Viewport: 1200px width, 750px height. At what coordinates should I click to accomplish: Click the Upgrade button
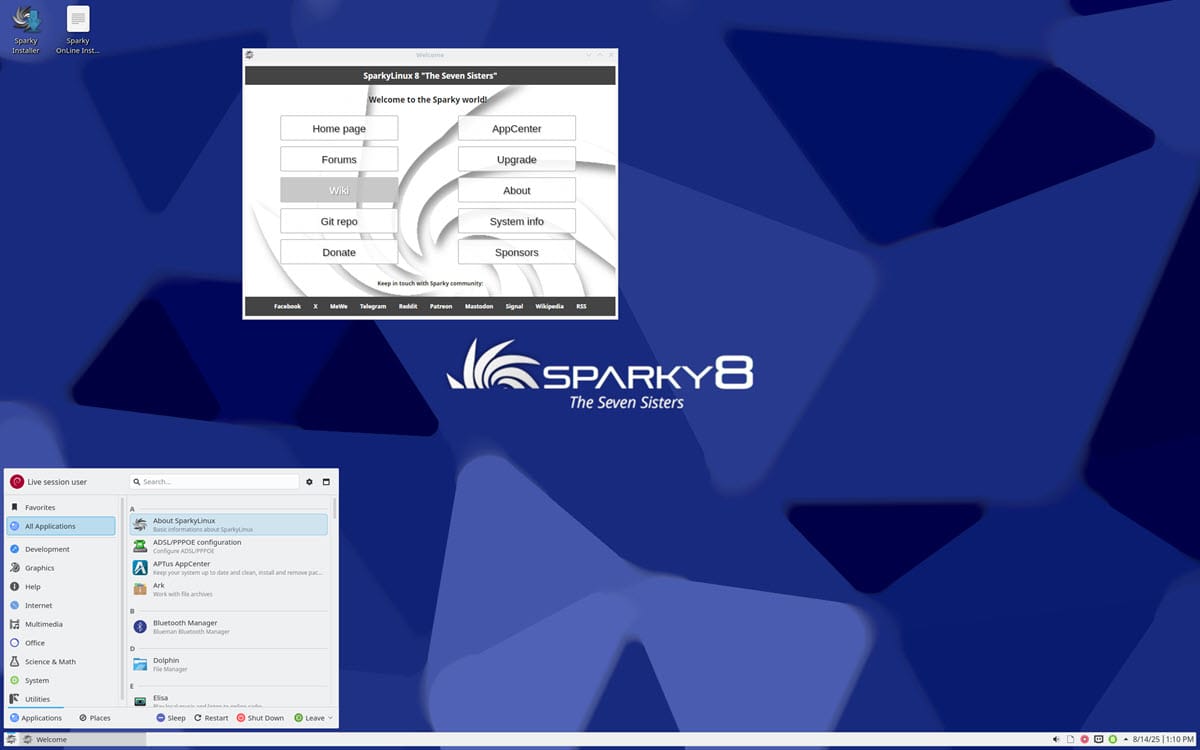[x=517, y=159]
